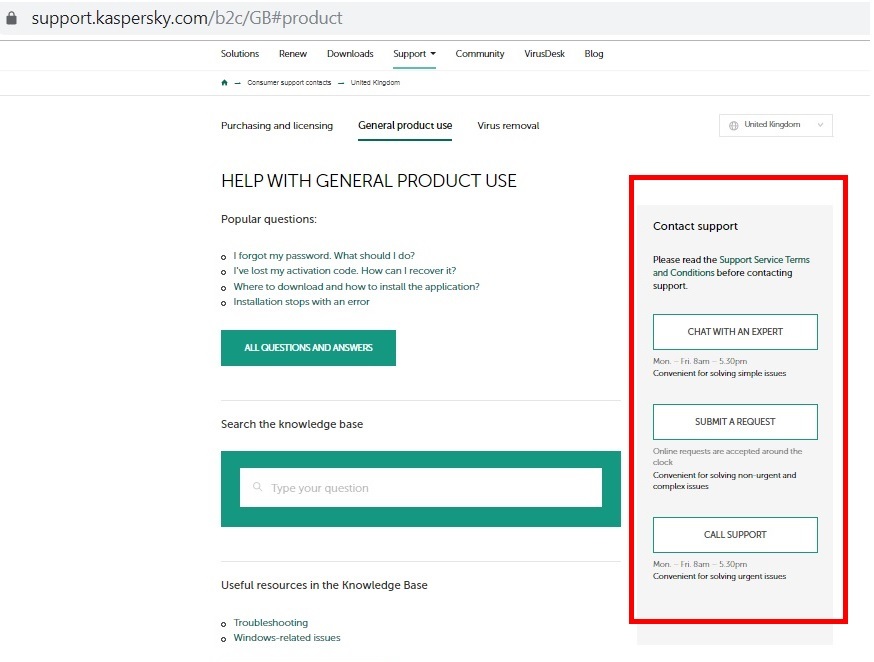Click the 'Search the knowledge base' heading

[x=292, y=424]
